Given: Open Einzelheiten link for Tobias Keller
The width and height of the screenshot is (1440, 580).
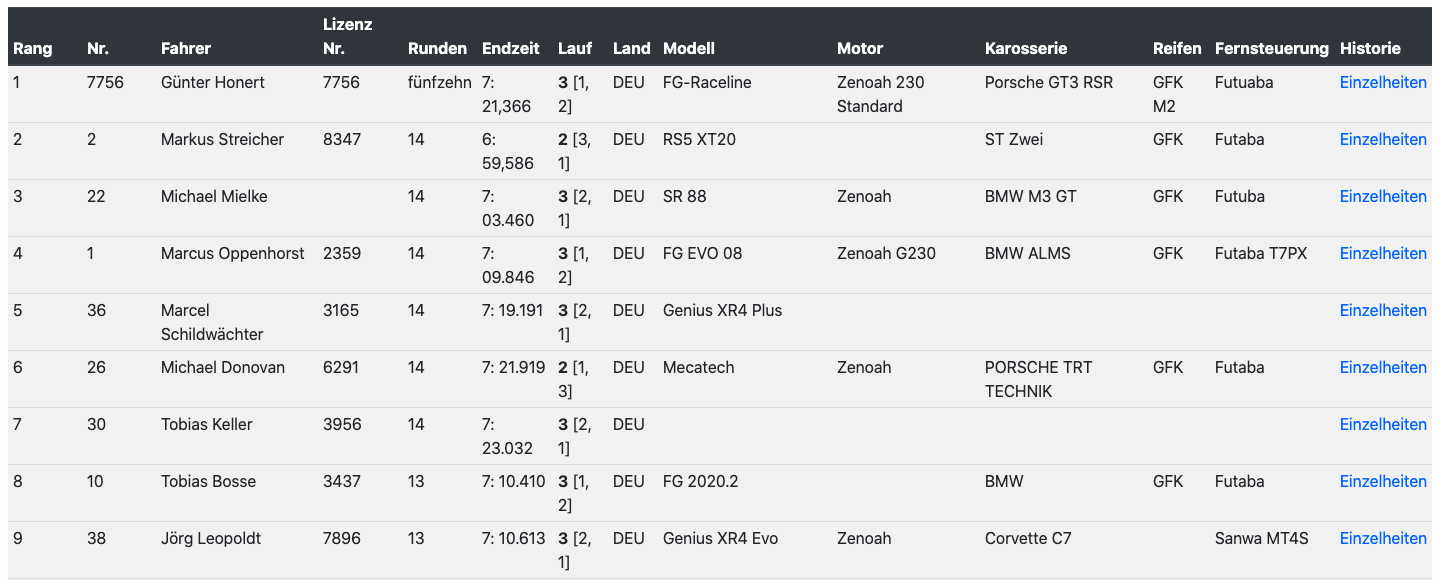Looking at the screenshot, I should 1383,425.
